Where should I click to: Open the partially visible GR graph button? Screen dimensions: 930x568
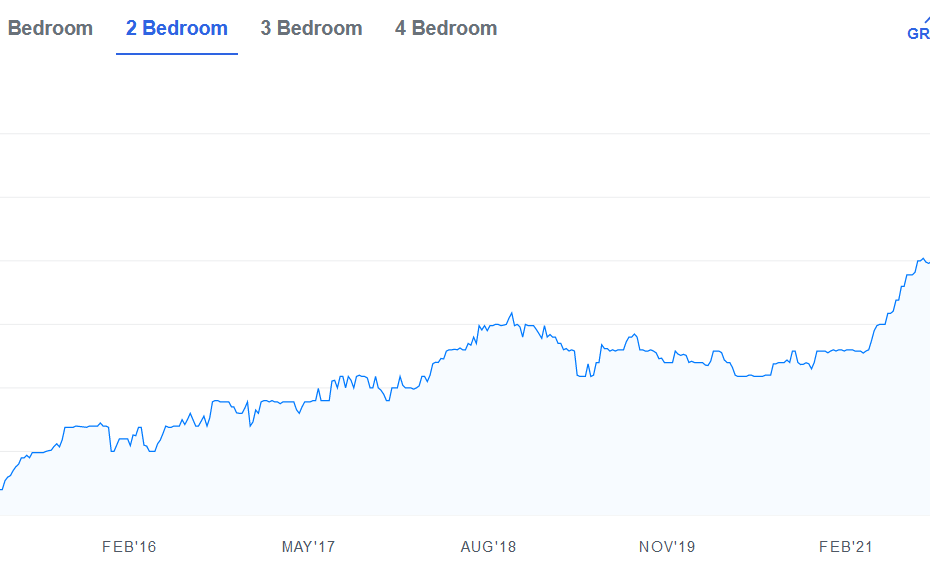(x=919, y=30)
